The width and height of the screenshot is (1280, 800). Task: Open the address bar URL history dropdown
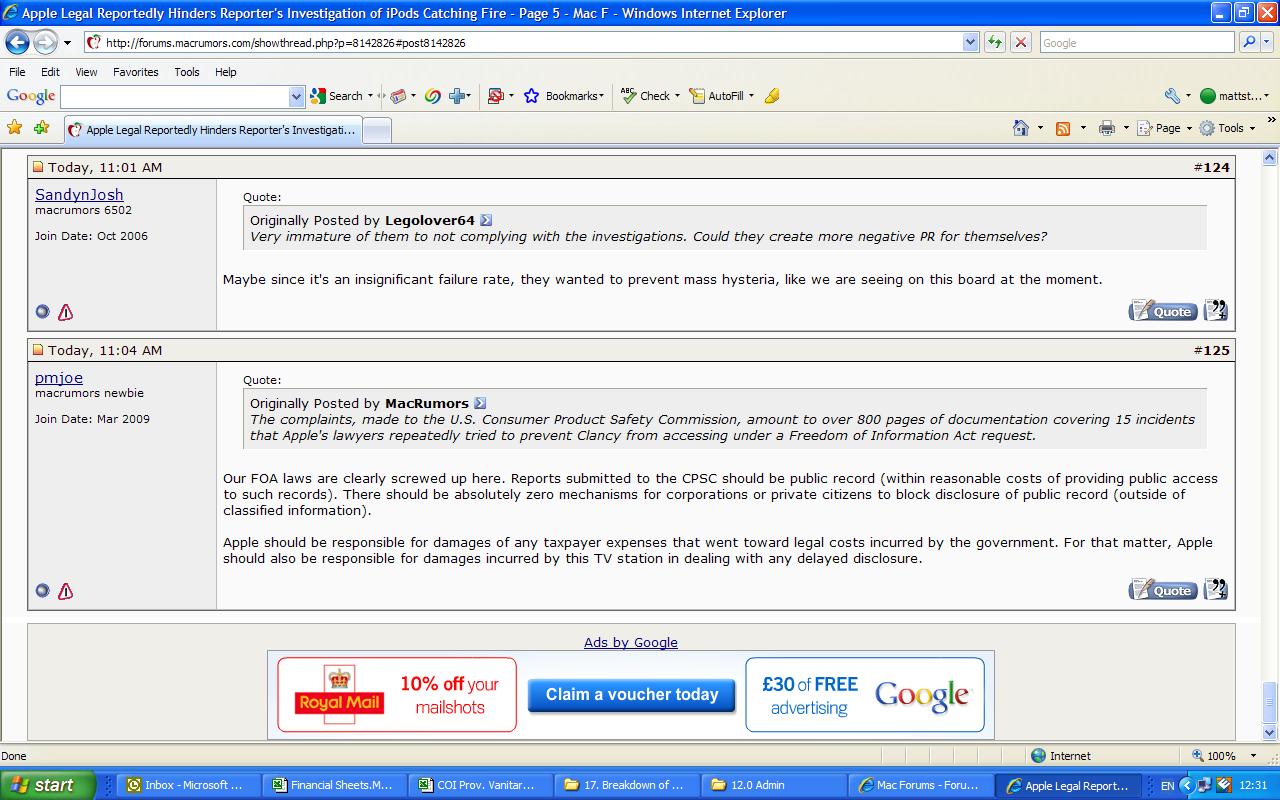pyautogui.click(x=970, y=42)
